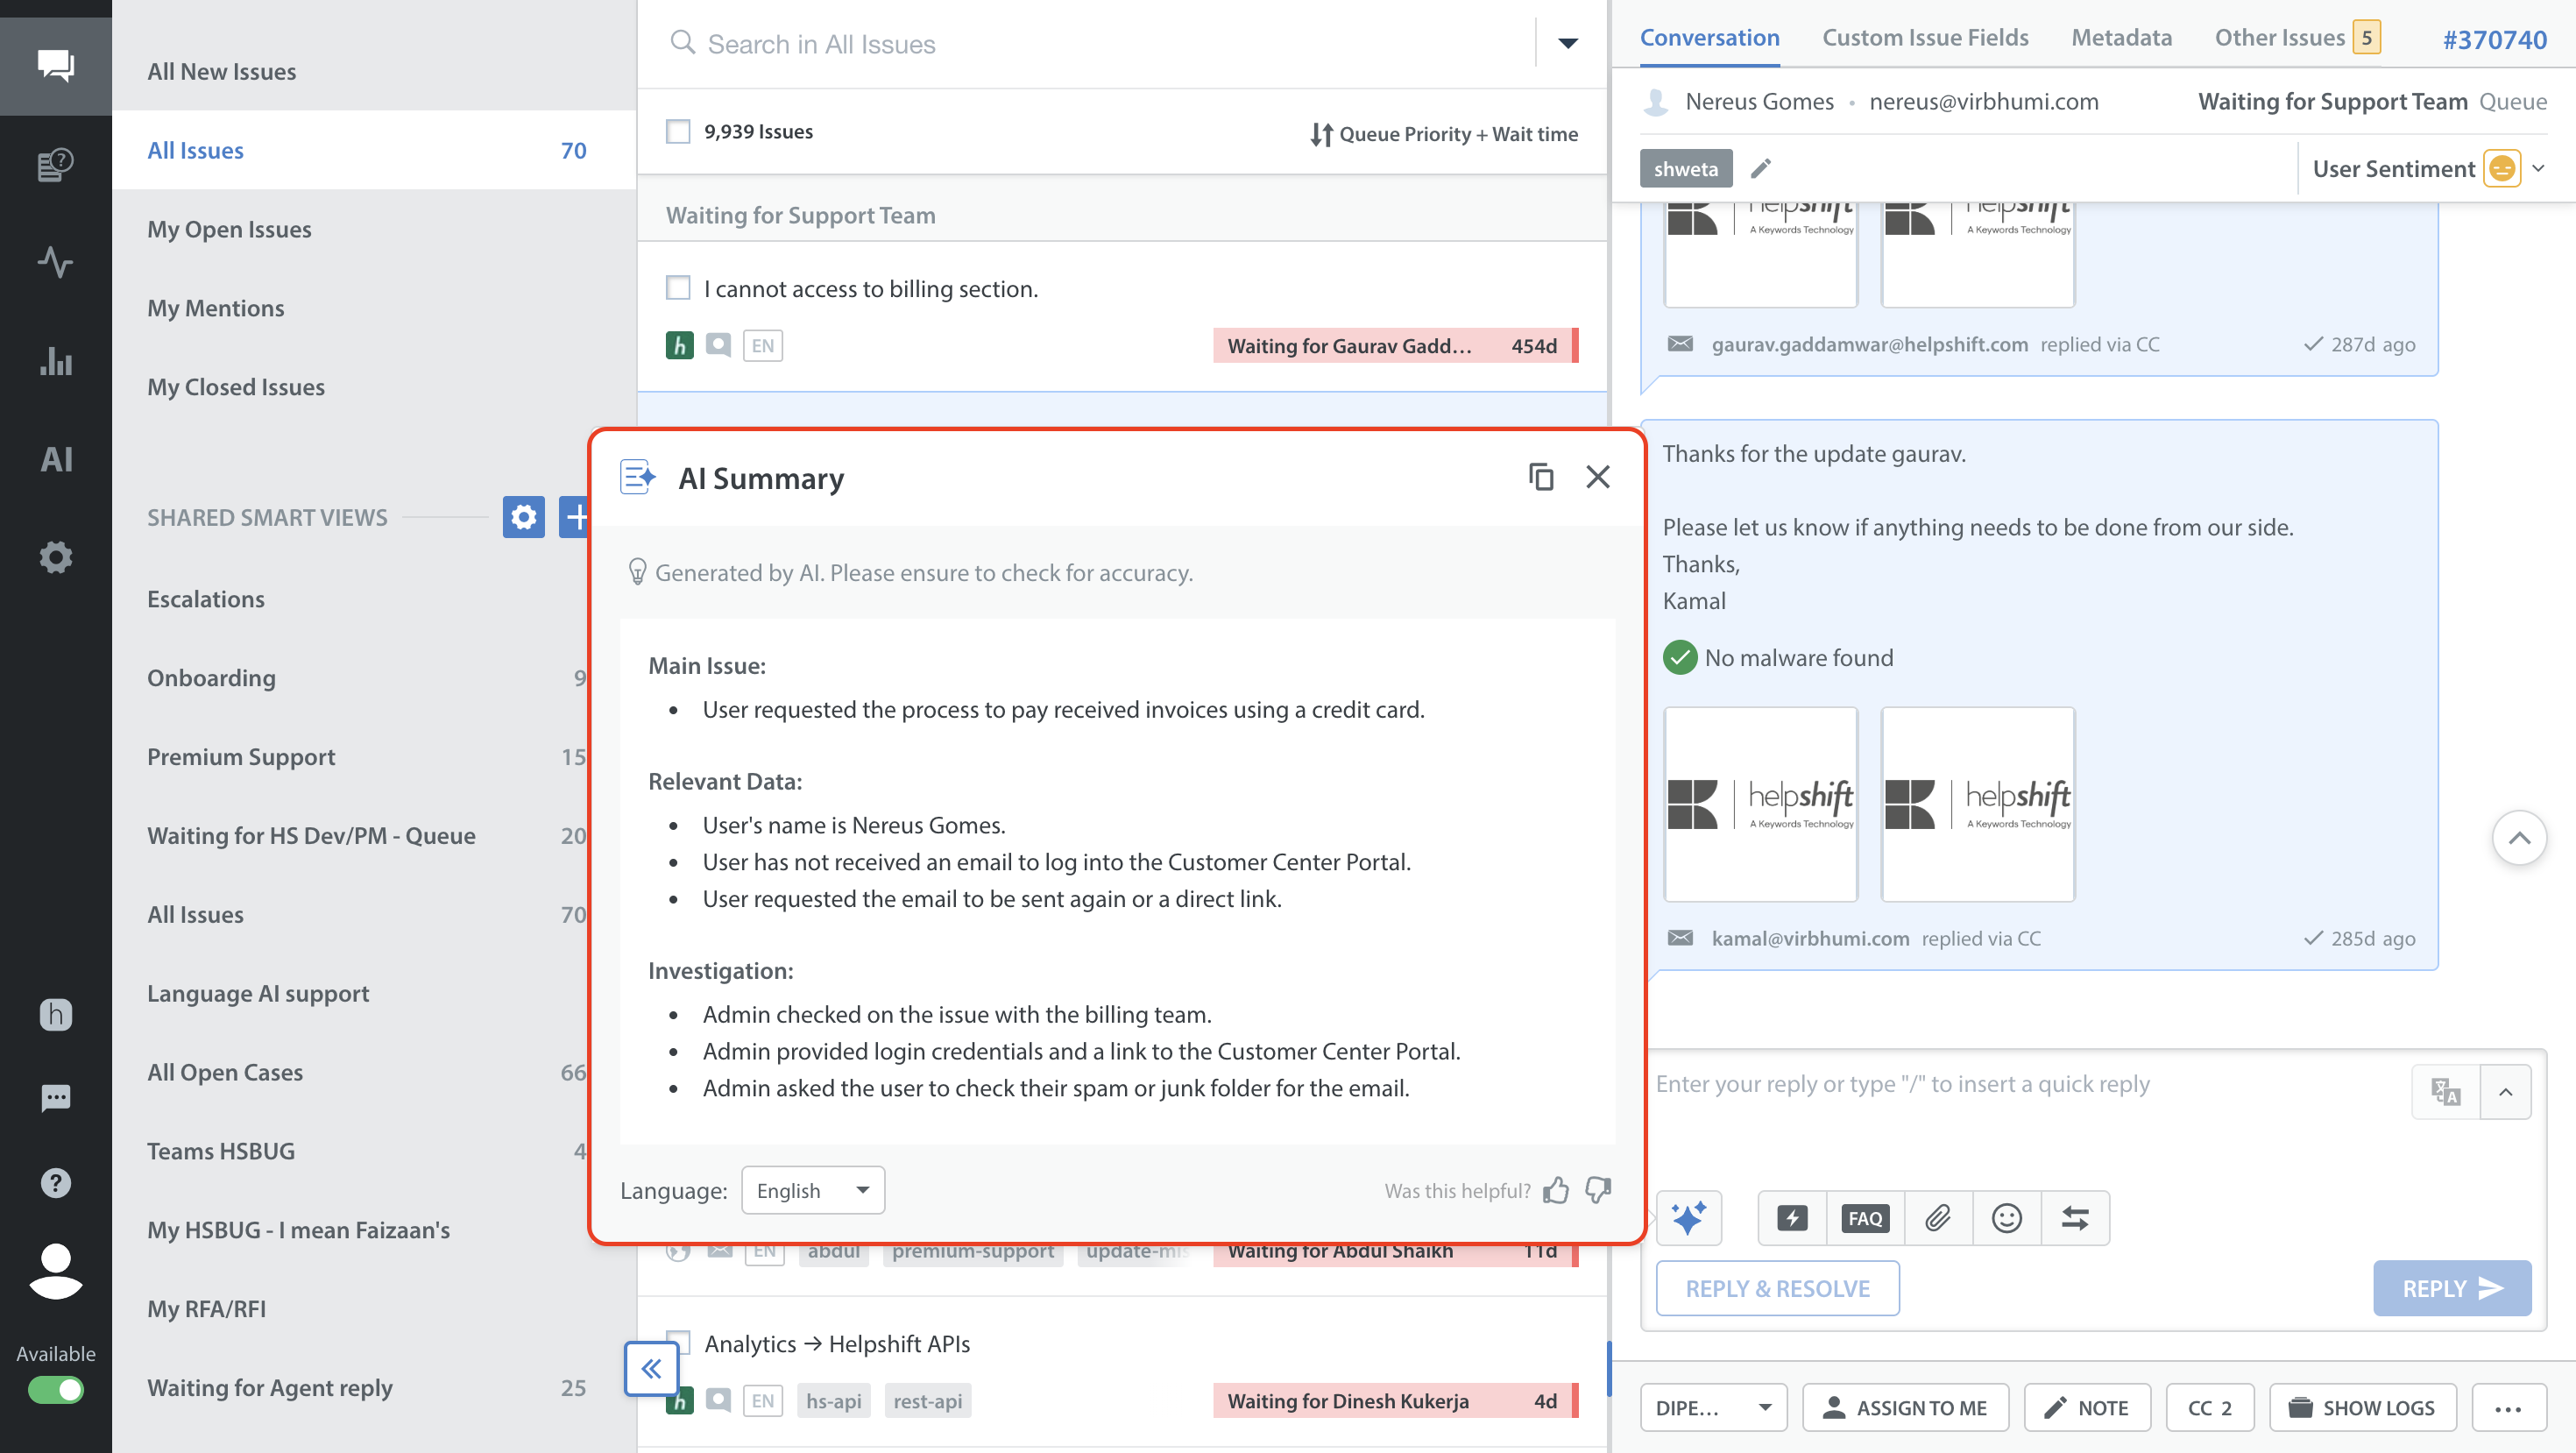Image resolution: width=2576 pixels, height=1453 pixels.
Task: Open the search filter dropdown arrow
Action: [1568, 43]
